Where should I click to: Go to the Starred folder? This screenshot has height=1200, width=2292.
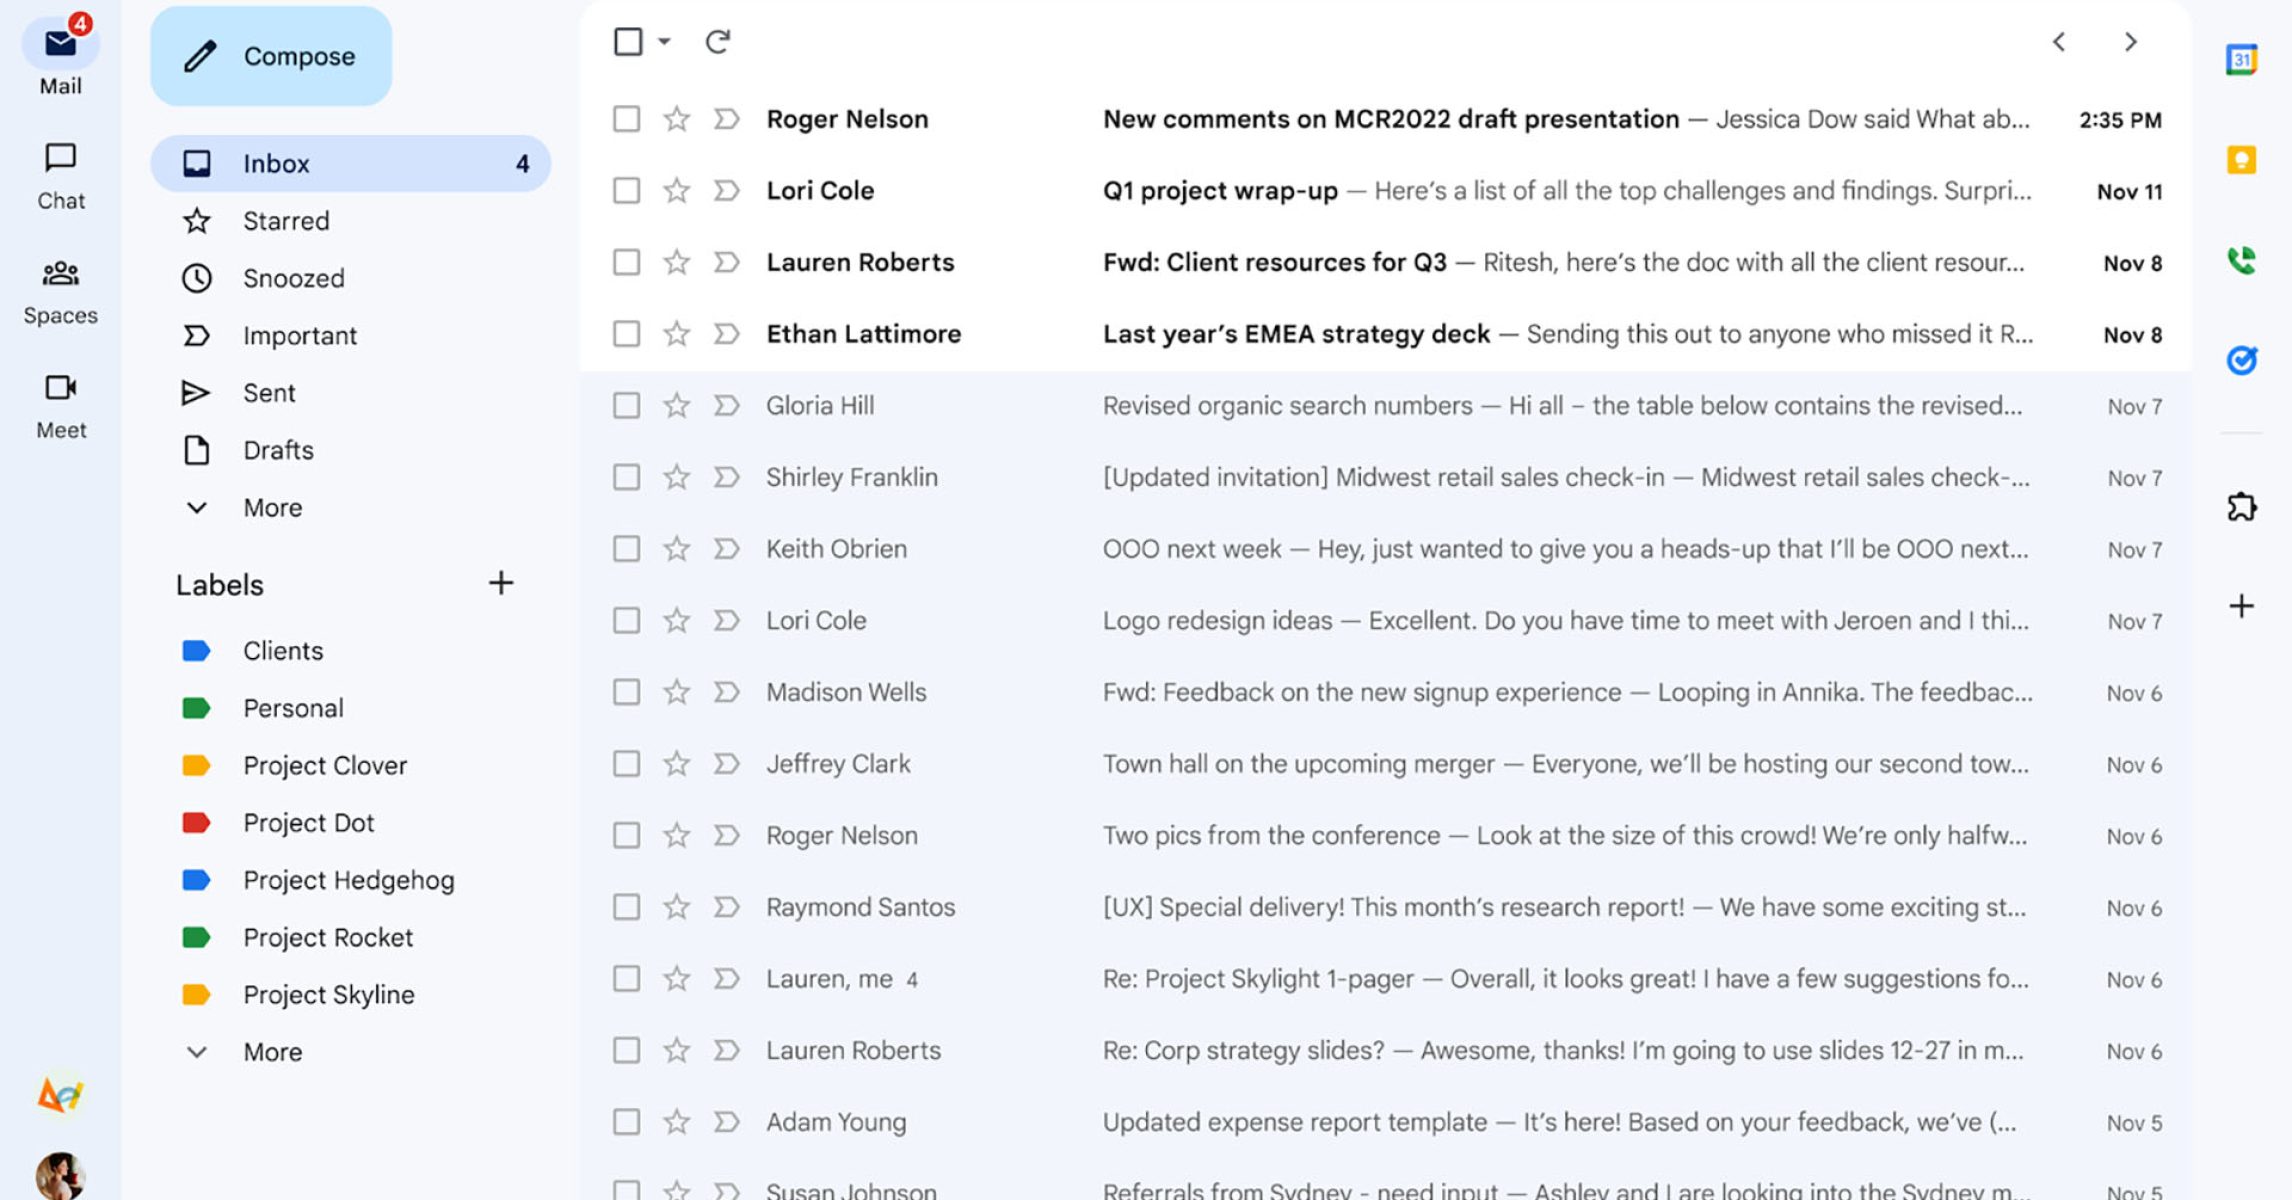(285, 221)
